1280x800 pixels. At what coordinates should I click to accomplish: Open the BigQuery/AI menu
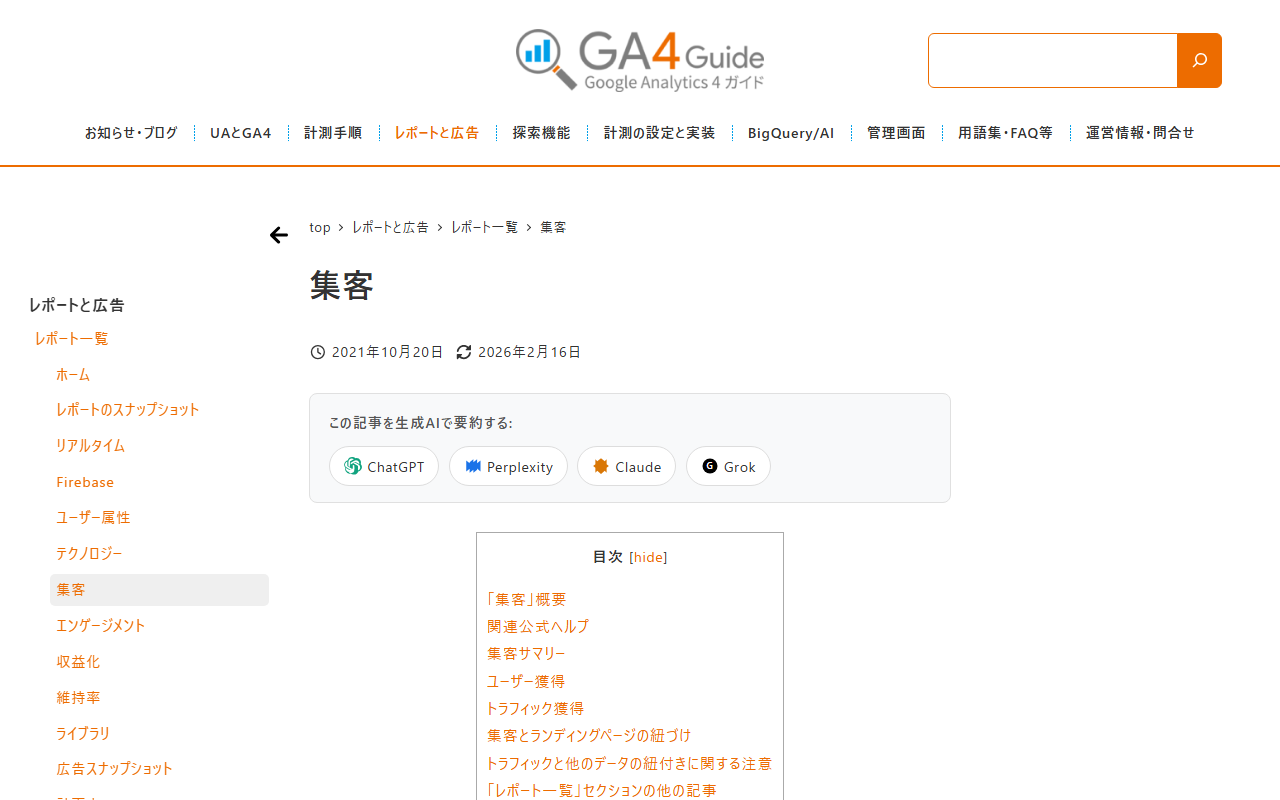point(791,133)
